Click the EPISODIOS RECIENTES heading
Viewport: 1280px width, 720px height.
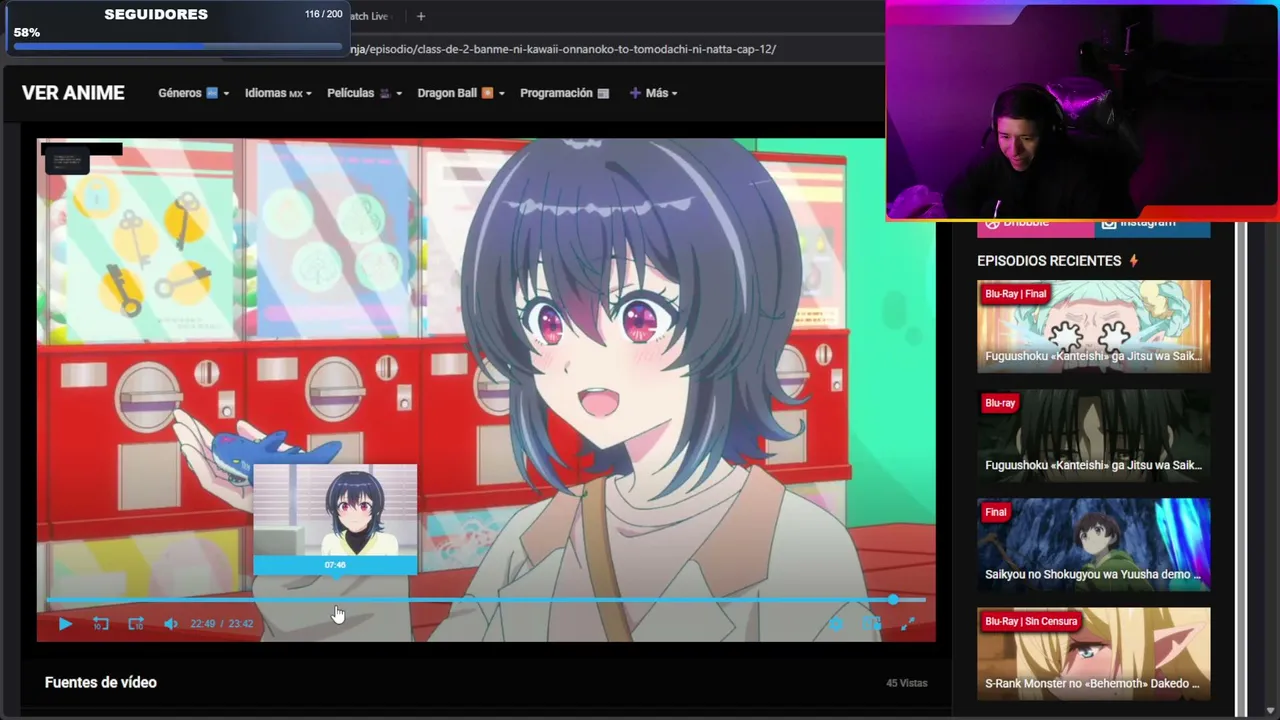[1049, 261]
